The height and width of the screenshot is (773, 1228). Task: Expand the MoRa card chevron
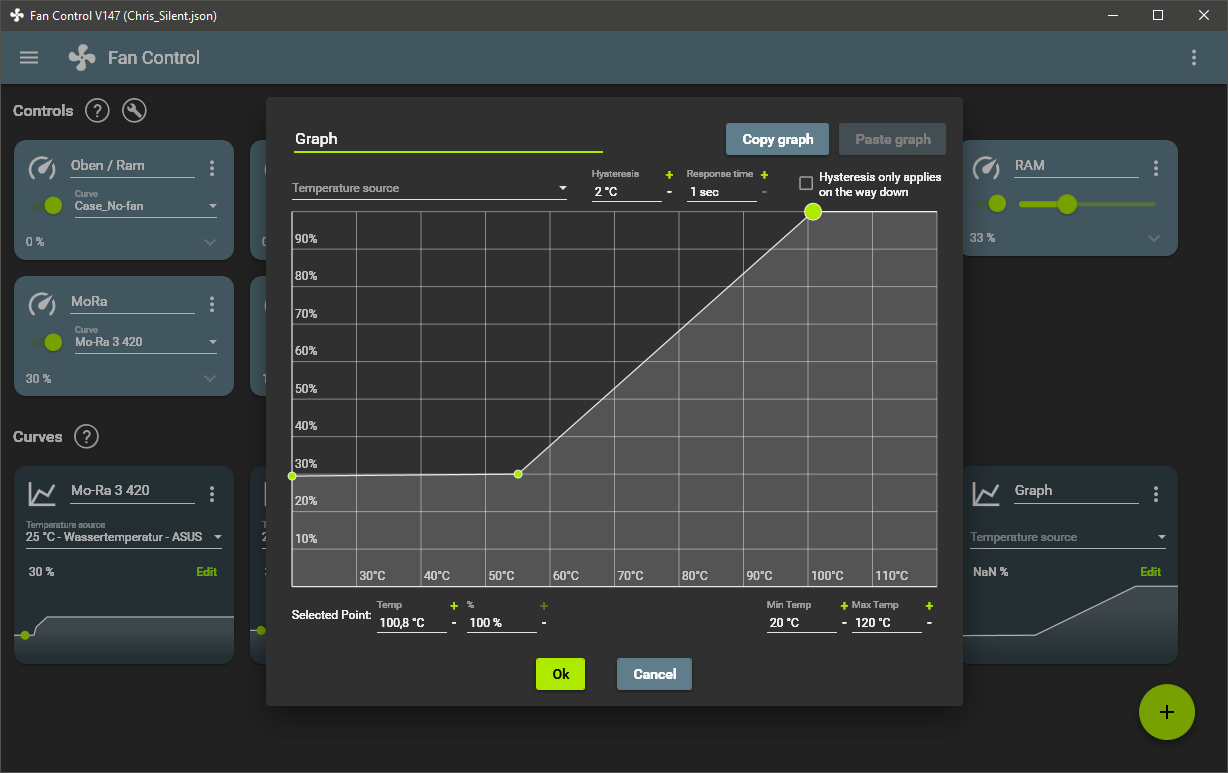coord(210,378)
